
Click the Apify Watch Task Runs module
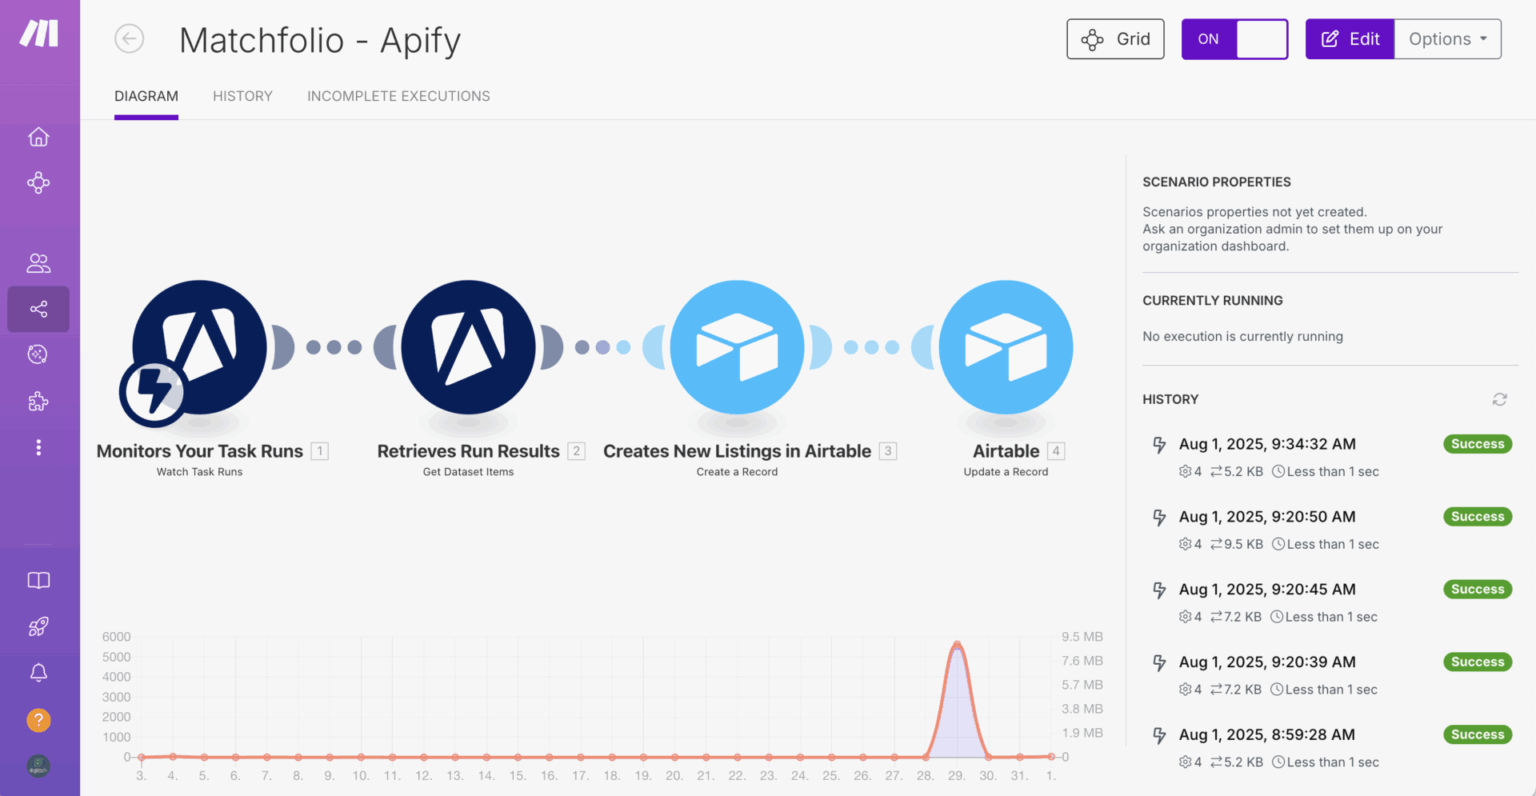(x=200, y=348)
